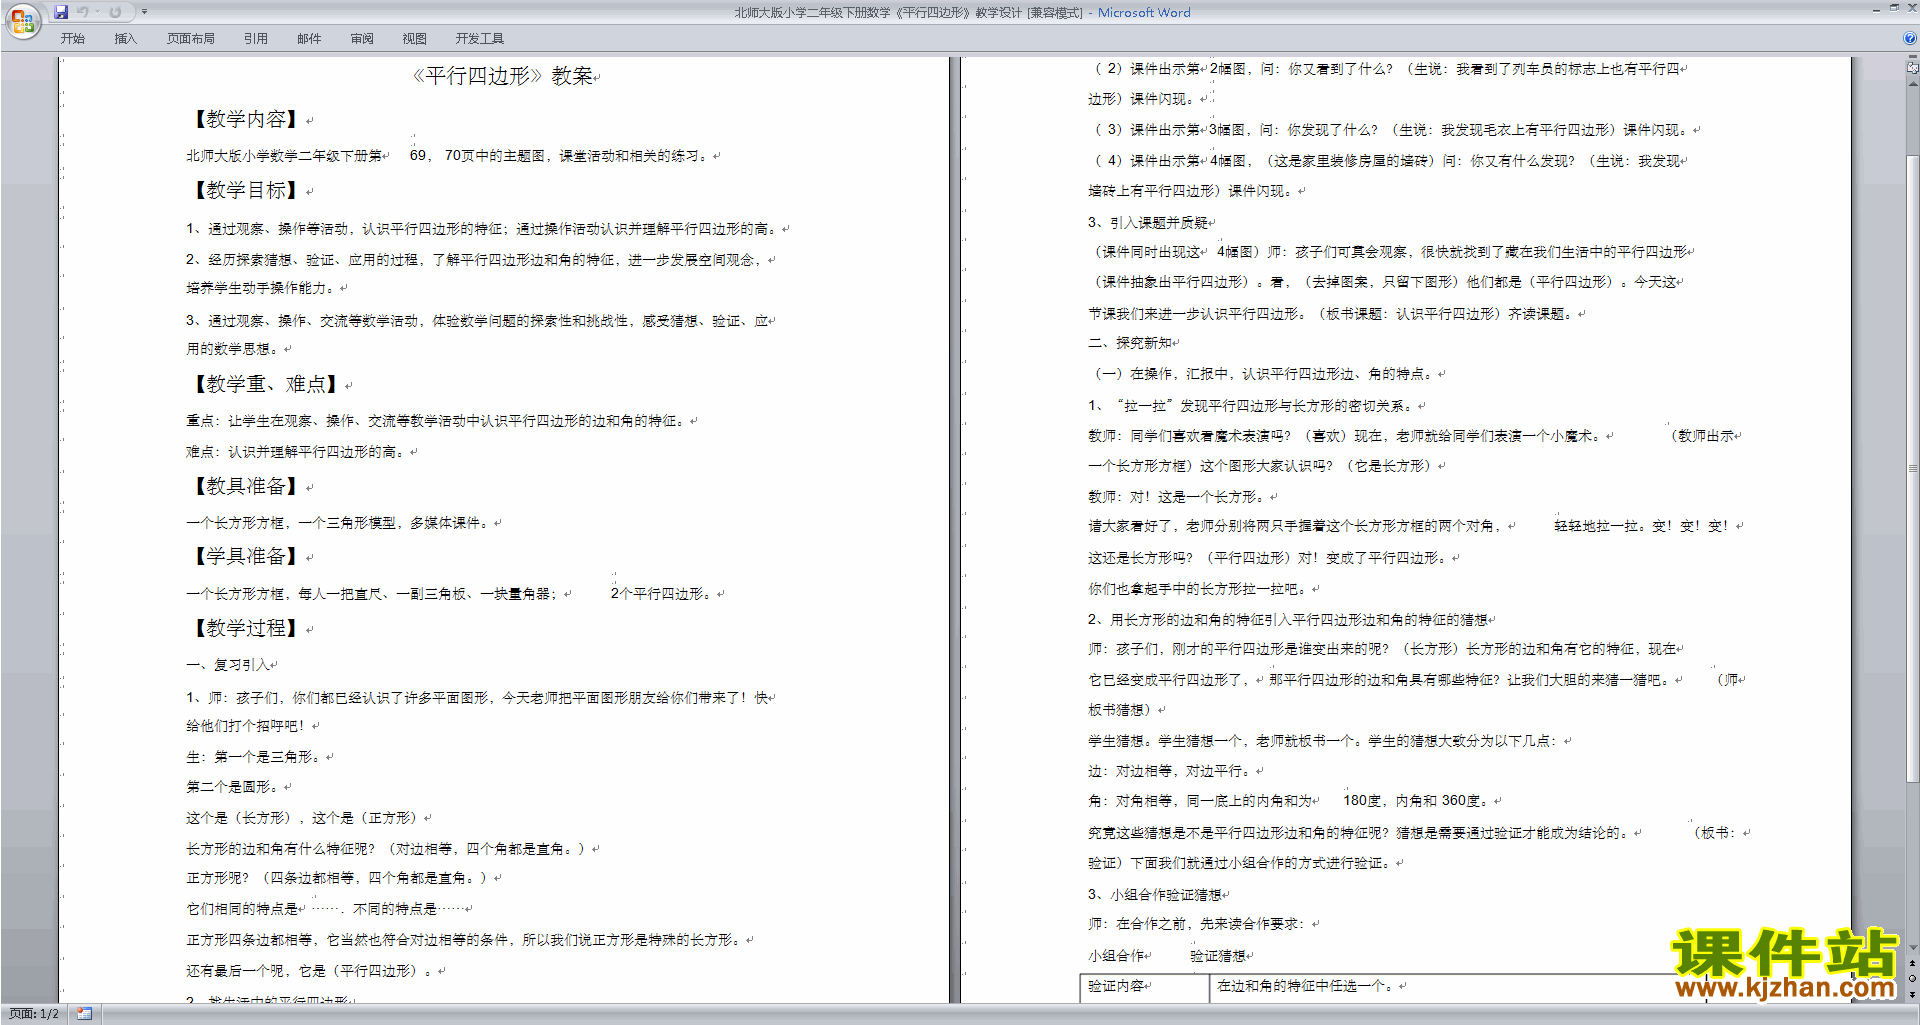The width and height of the screenshot is (1920, 1025).
Task: Click the line 二、探究新知 on page two
Action: coord(1130,343)
